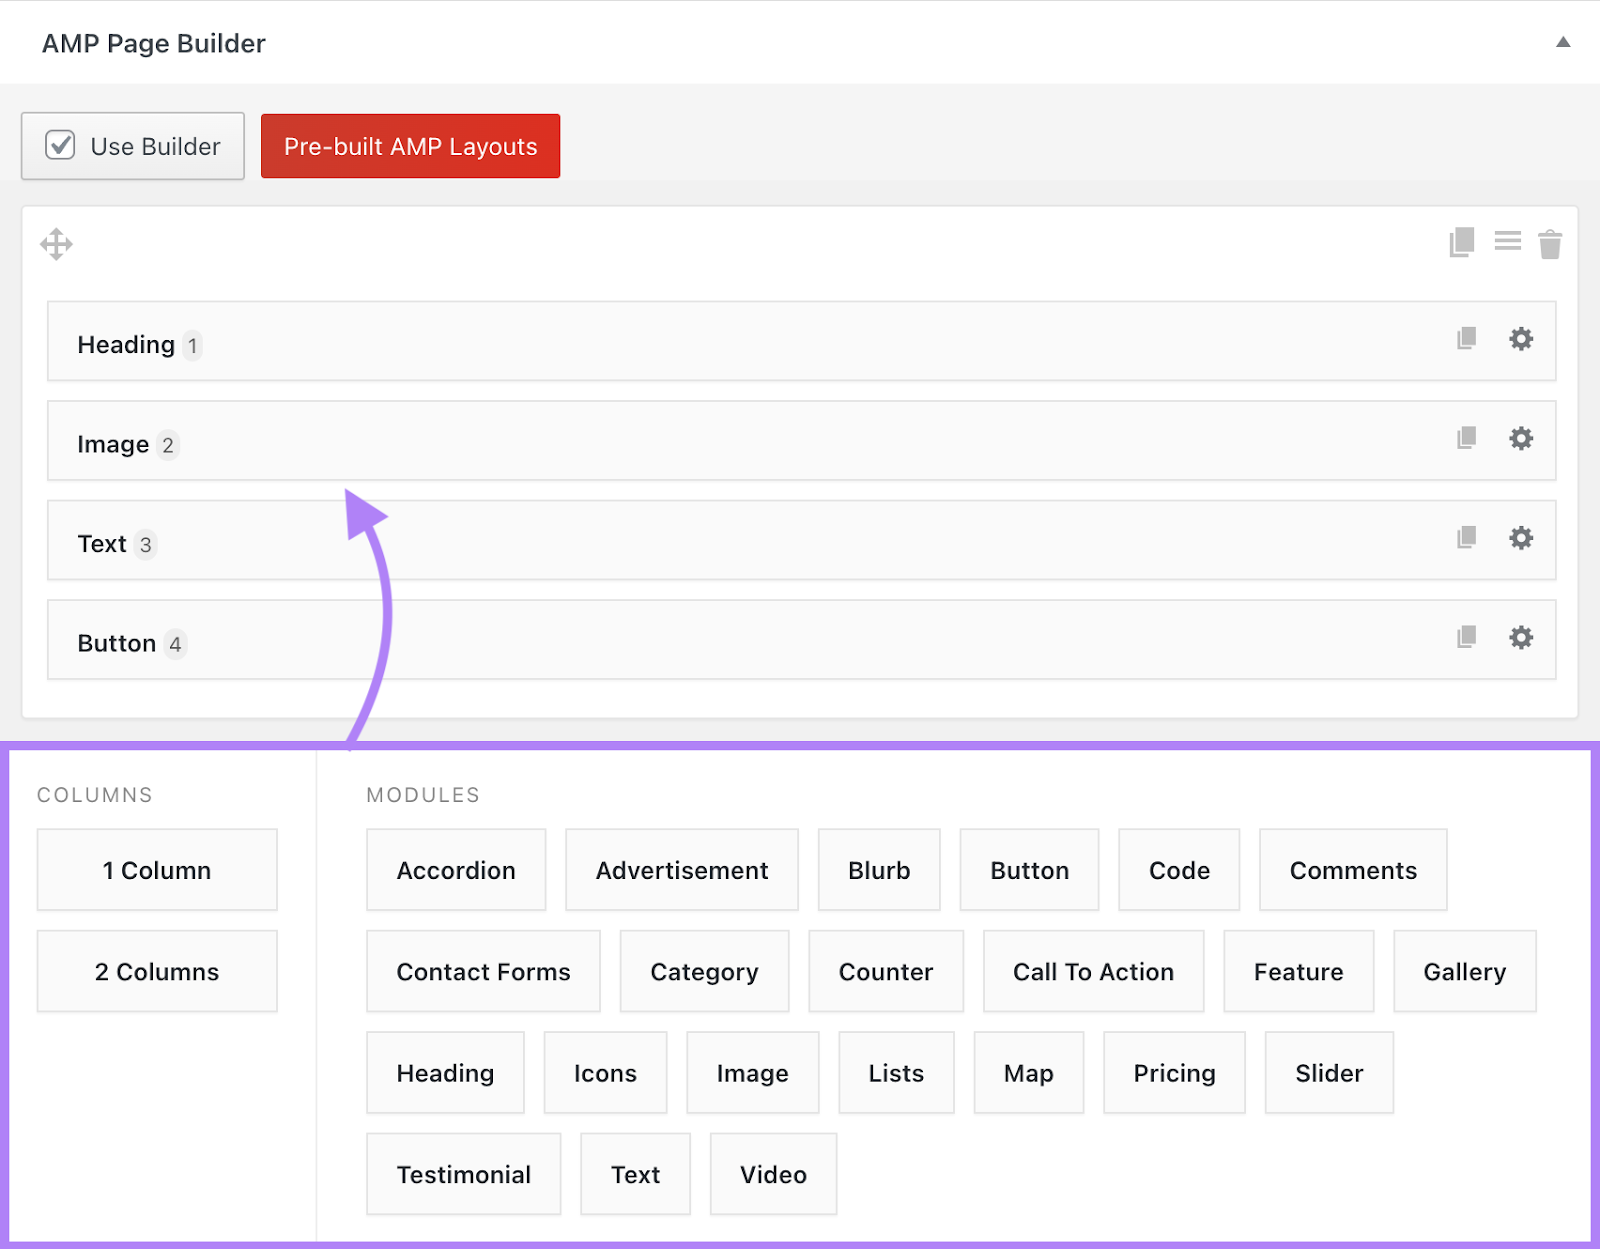The width and height of the screenshot is (1600, 1249).
Task: Open settings gear for the Heading module
Action: (x=1520, y=340)
